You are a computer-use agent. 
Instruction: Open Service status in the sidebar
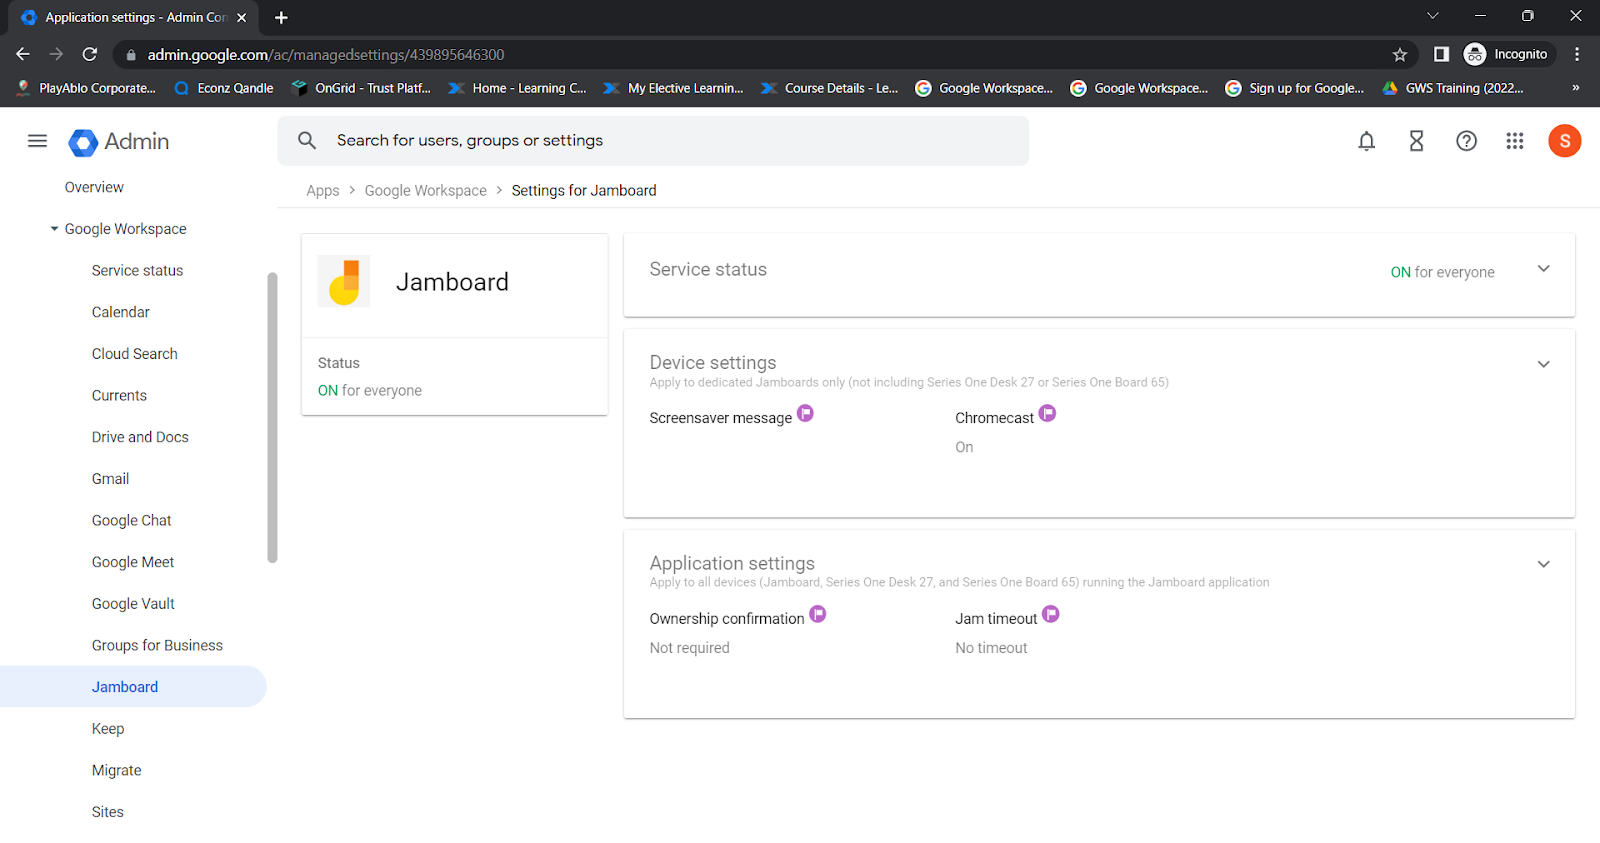click(137, 270)
